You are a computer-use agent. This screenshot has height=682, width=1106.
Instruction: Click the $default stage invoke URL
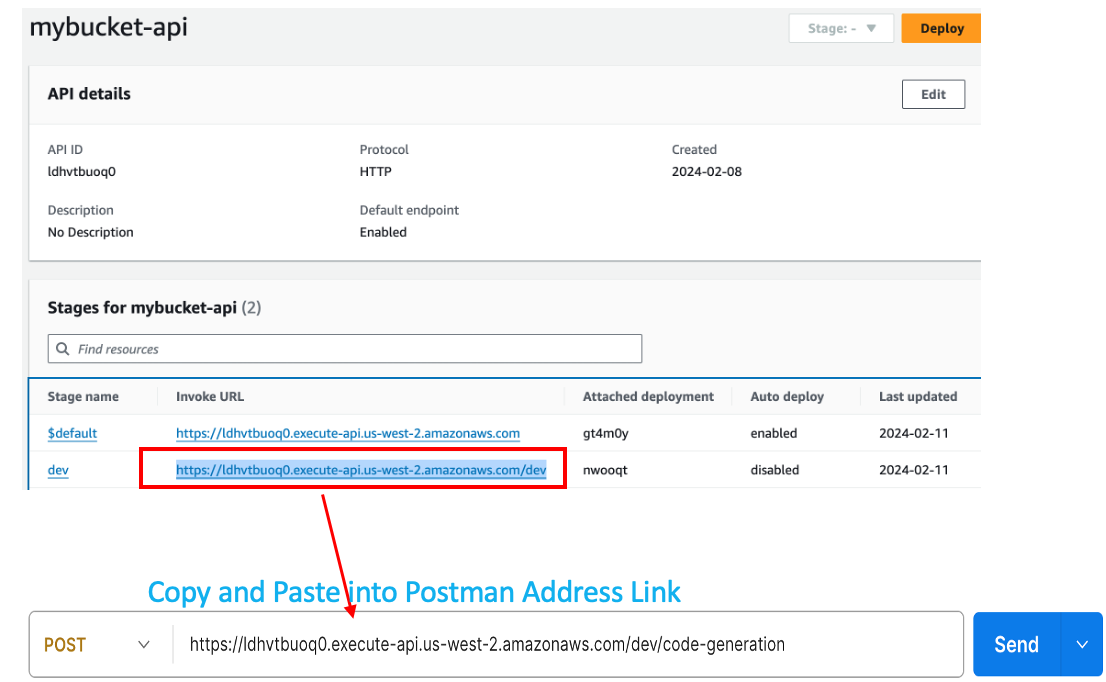(348, 433)
